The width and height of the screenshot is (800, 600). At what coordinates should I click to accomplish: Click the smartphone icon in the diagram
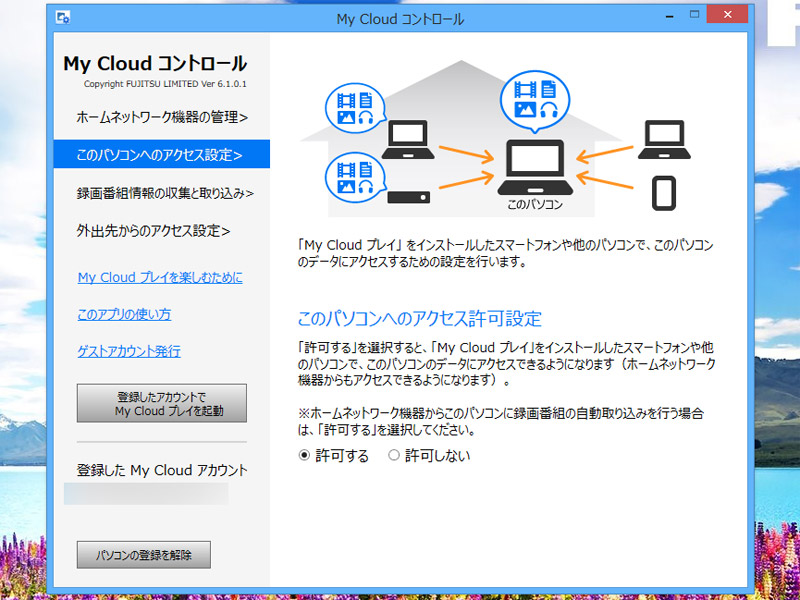663,193
